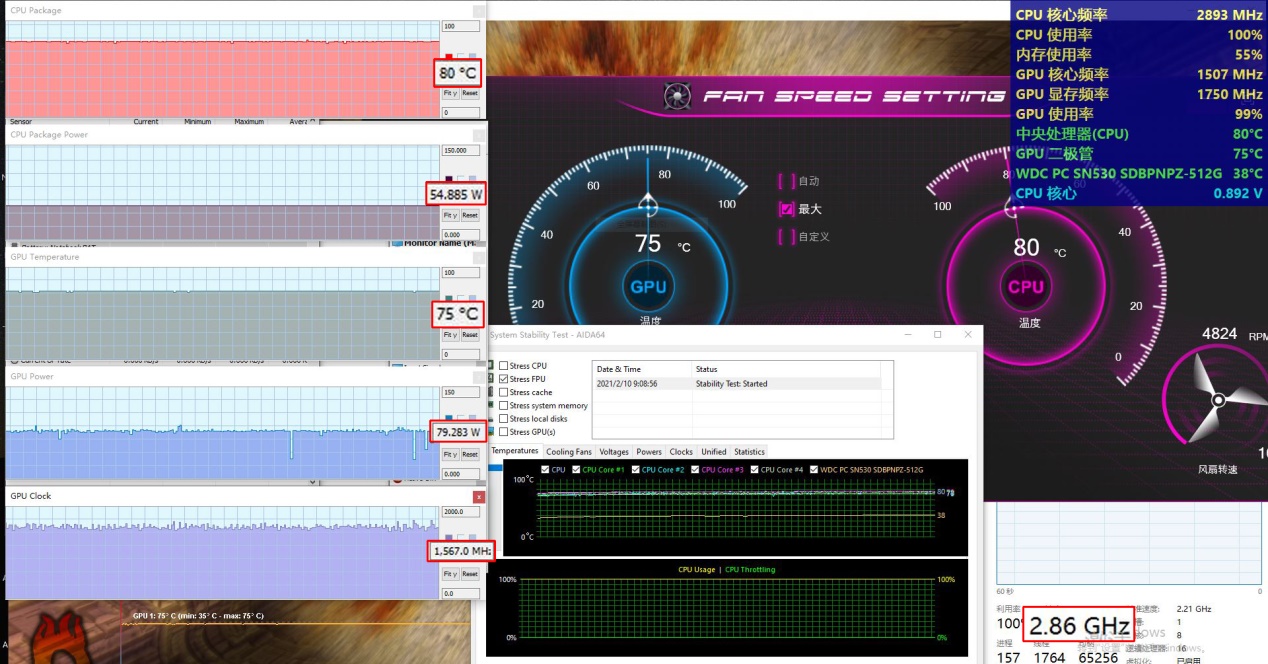Toggle the CPU Core #4 graph checkbox
1268x664 pixels.
(x=754, y=469)
